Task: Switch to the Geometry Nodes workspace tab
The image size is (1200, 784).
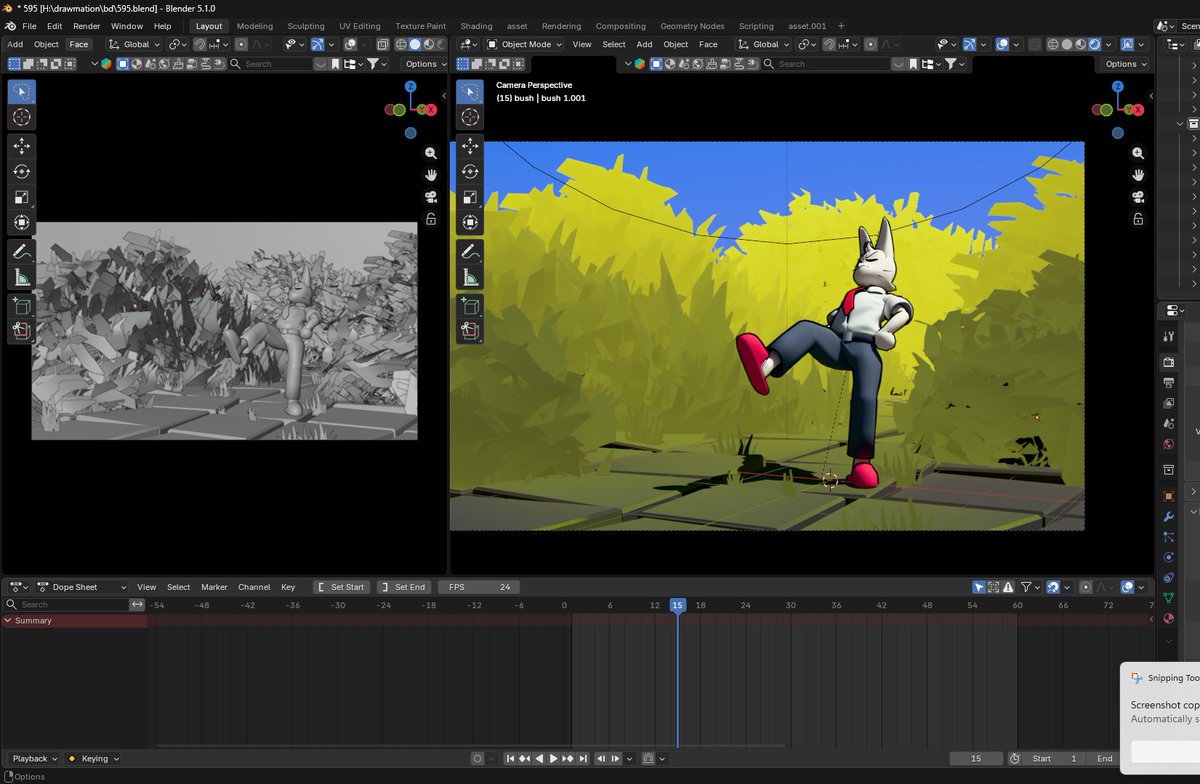Action: click(x=692, y=26)
